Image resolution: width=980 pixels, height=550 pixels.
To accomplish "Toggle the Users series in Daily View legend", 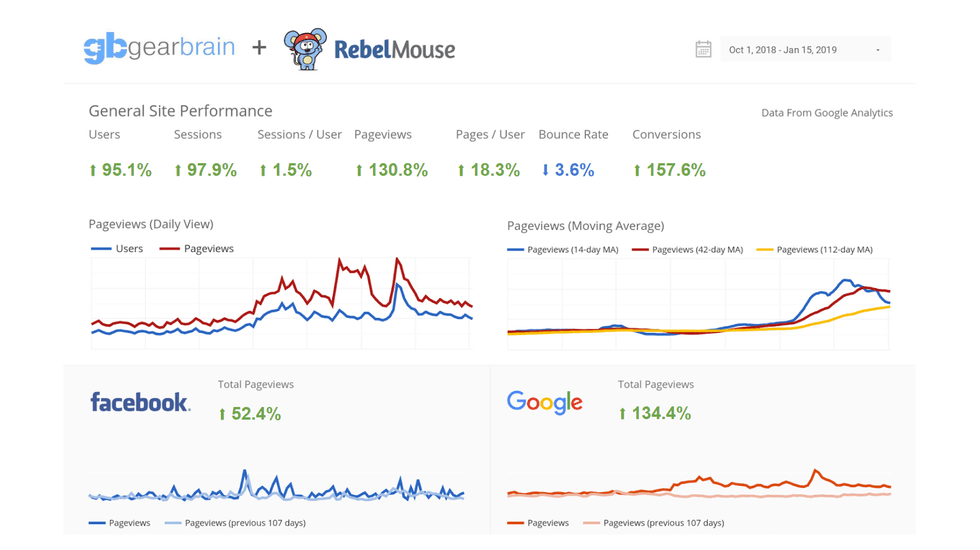I will coord(118,249).
